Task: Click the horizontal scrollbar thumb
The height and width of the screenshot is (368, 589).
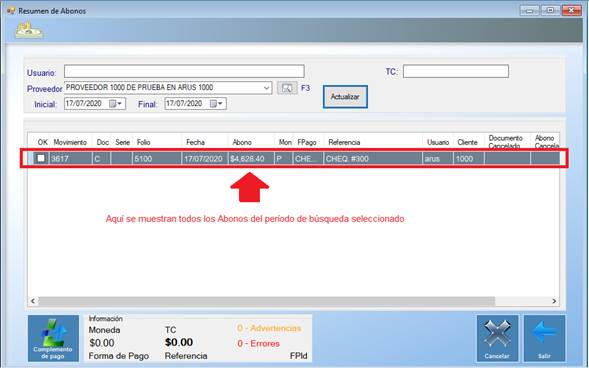Action: point(266,301)
